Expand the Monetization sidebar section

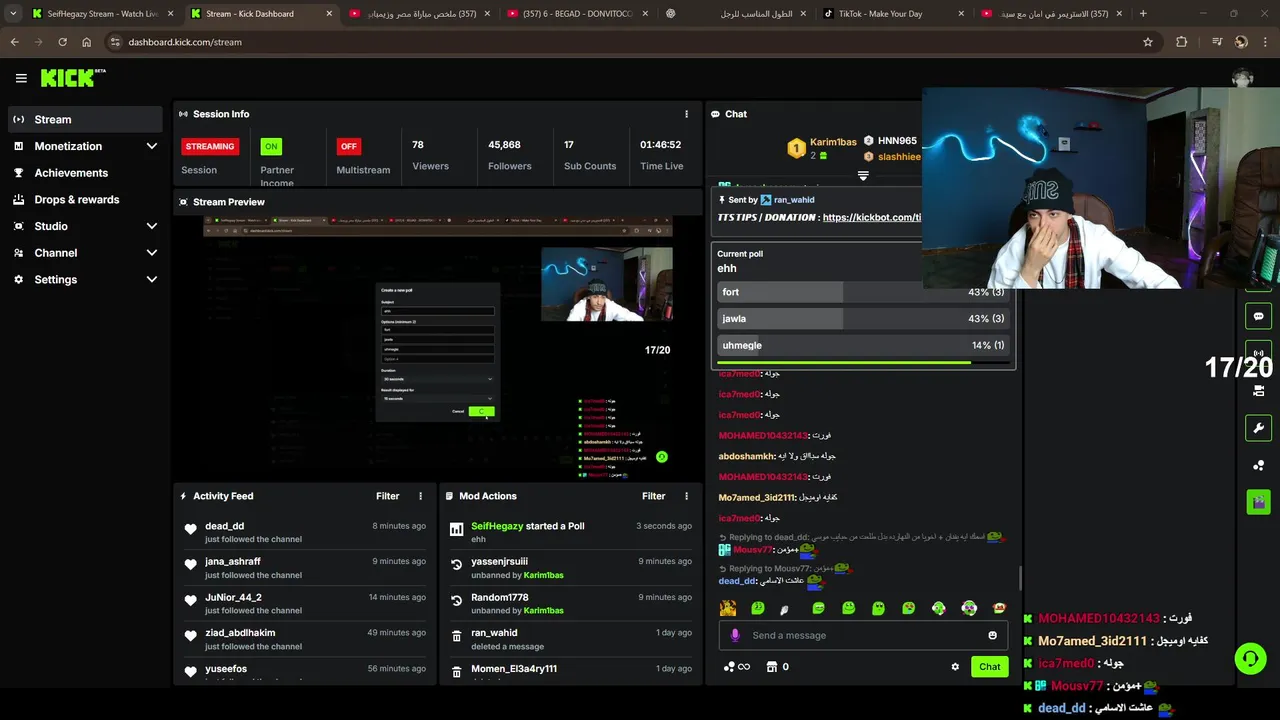pyautogui.click(x=152, y=146)
